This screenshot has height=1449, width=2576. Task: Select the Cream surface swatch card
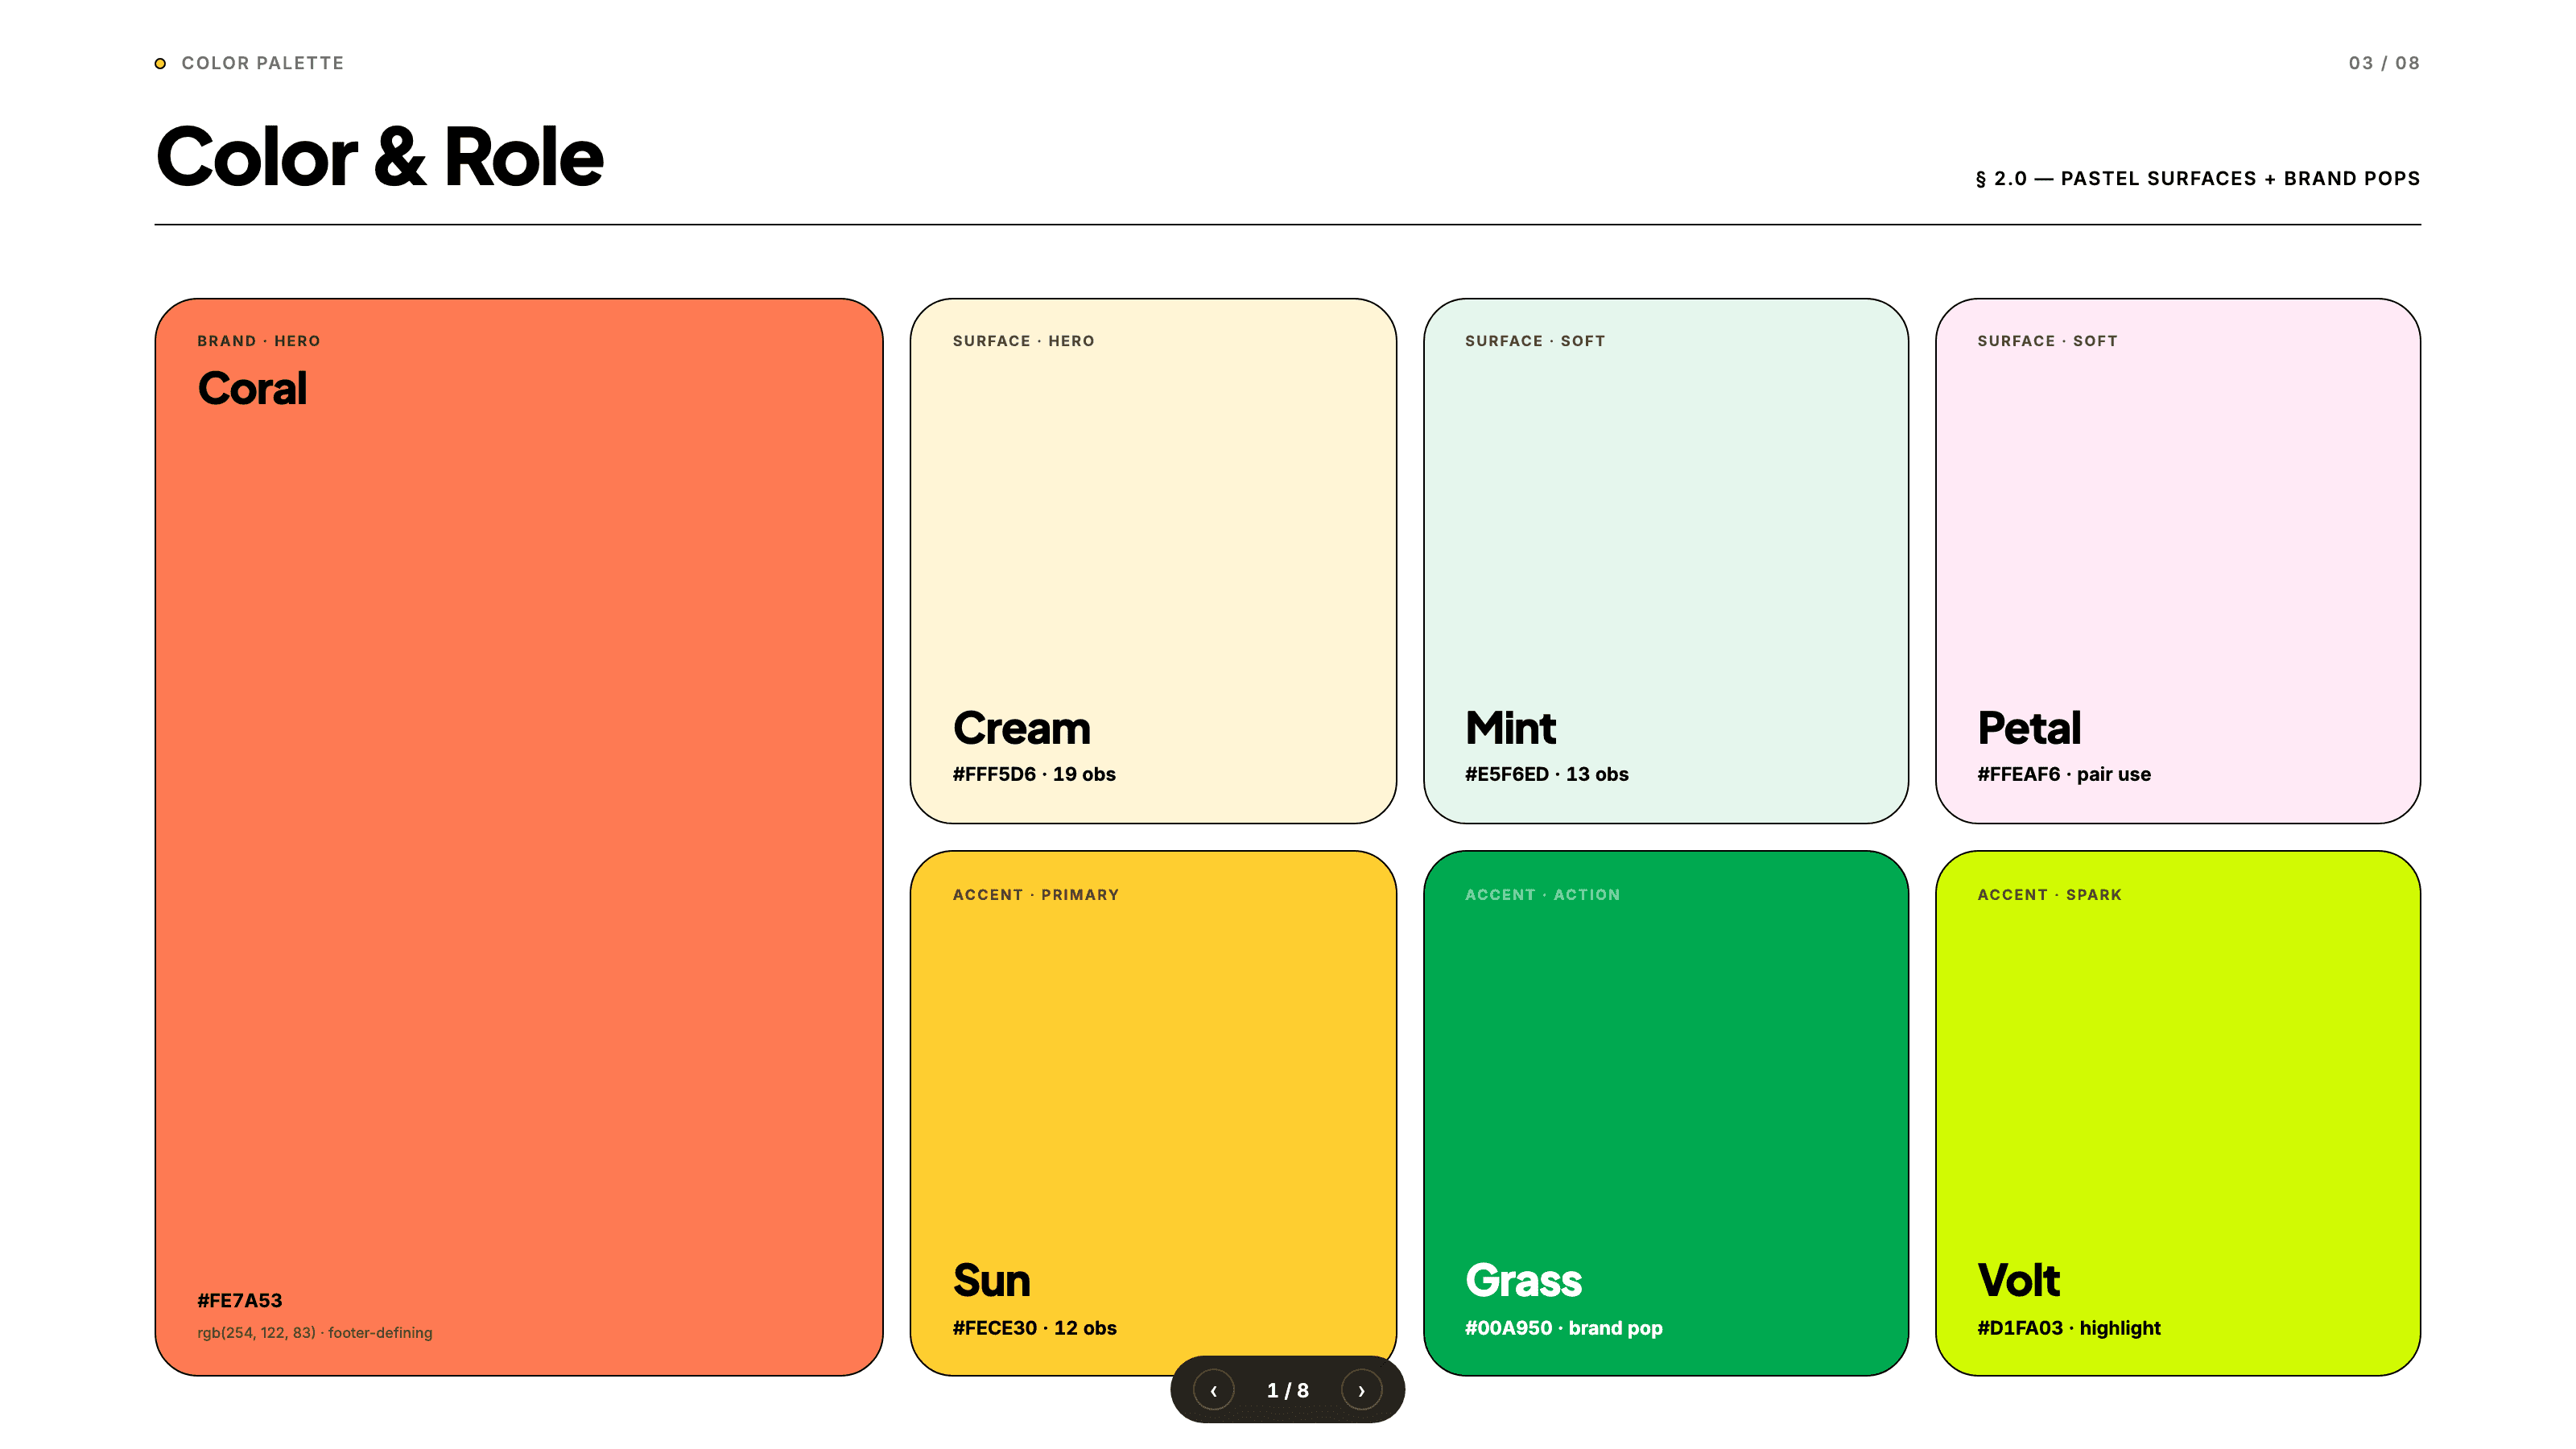(1153, 561)
